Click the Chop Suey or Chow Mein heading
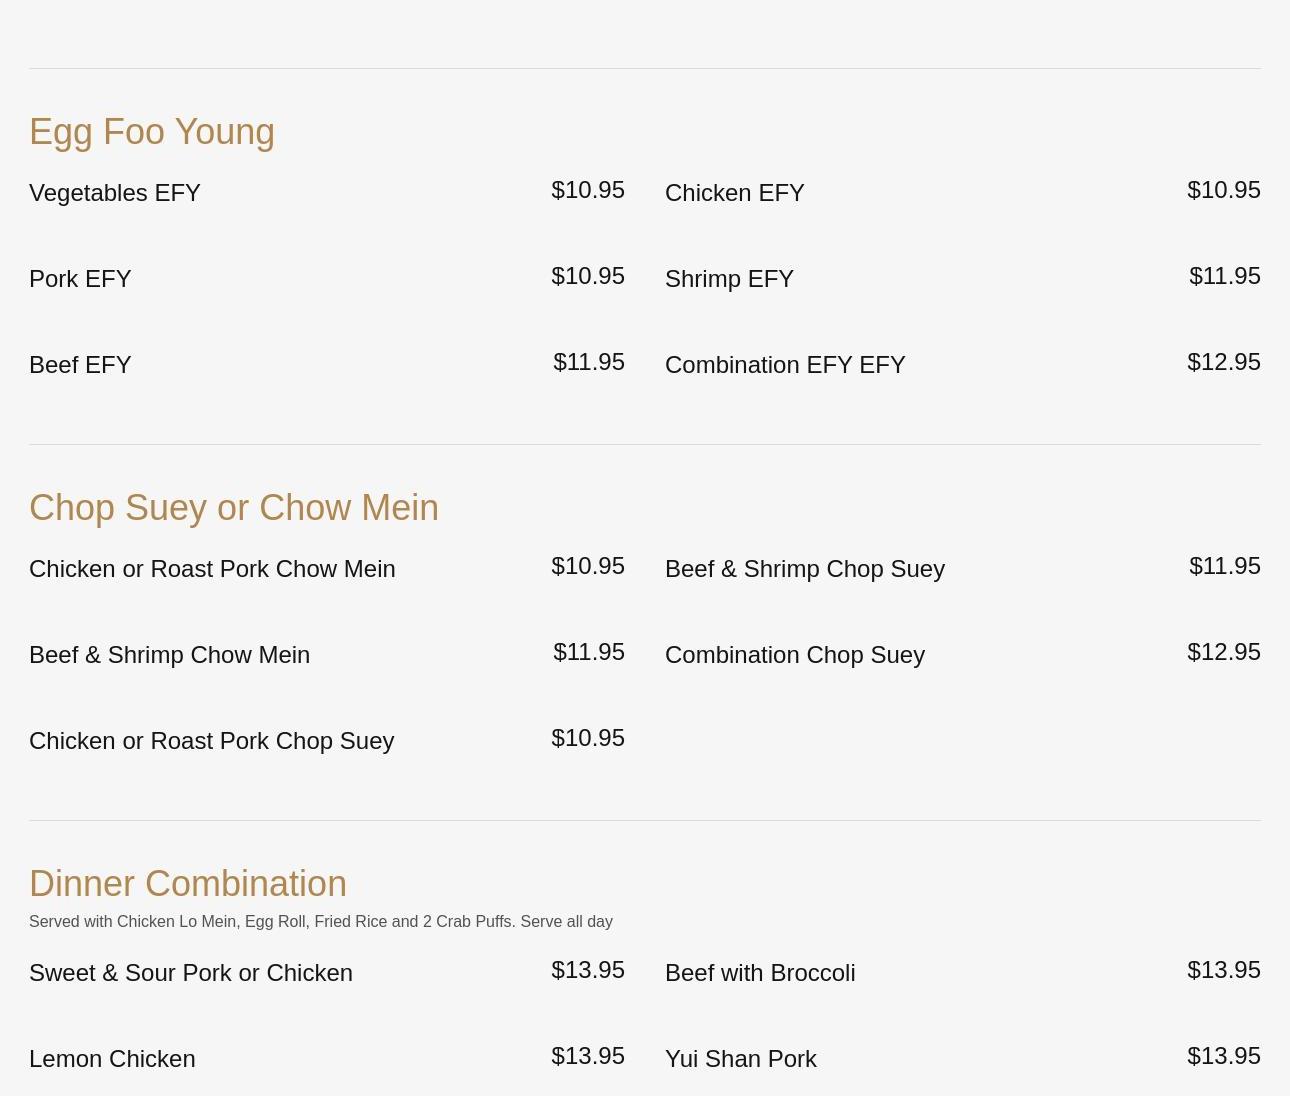Screen dimensions: 1290x1096 pos(234,508)
